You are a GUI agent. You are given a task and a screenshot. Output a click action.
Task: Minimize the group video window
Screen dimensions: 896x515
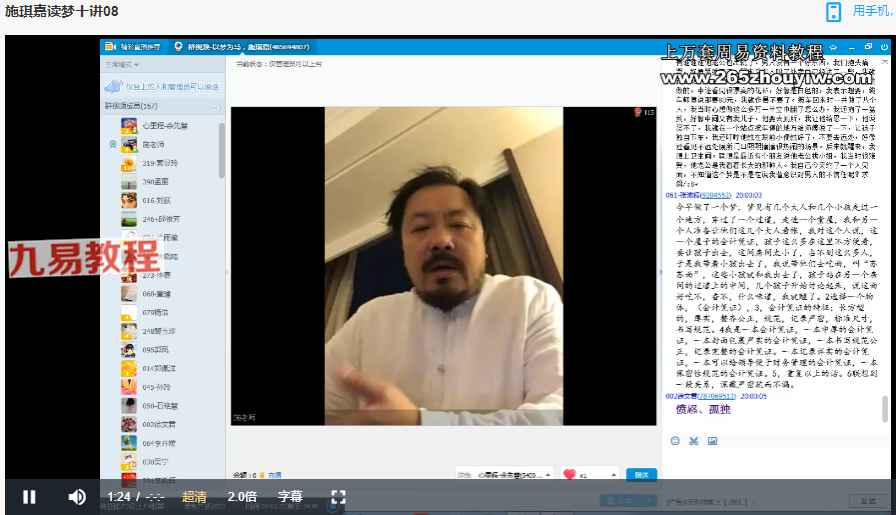coord(852,47)
